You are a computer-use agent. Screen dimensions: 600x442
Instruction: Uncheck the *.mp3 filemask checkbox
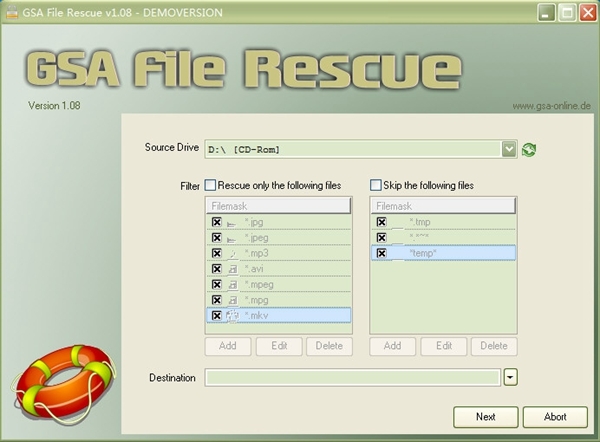coord(217,253)
